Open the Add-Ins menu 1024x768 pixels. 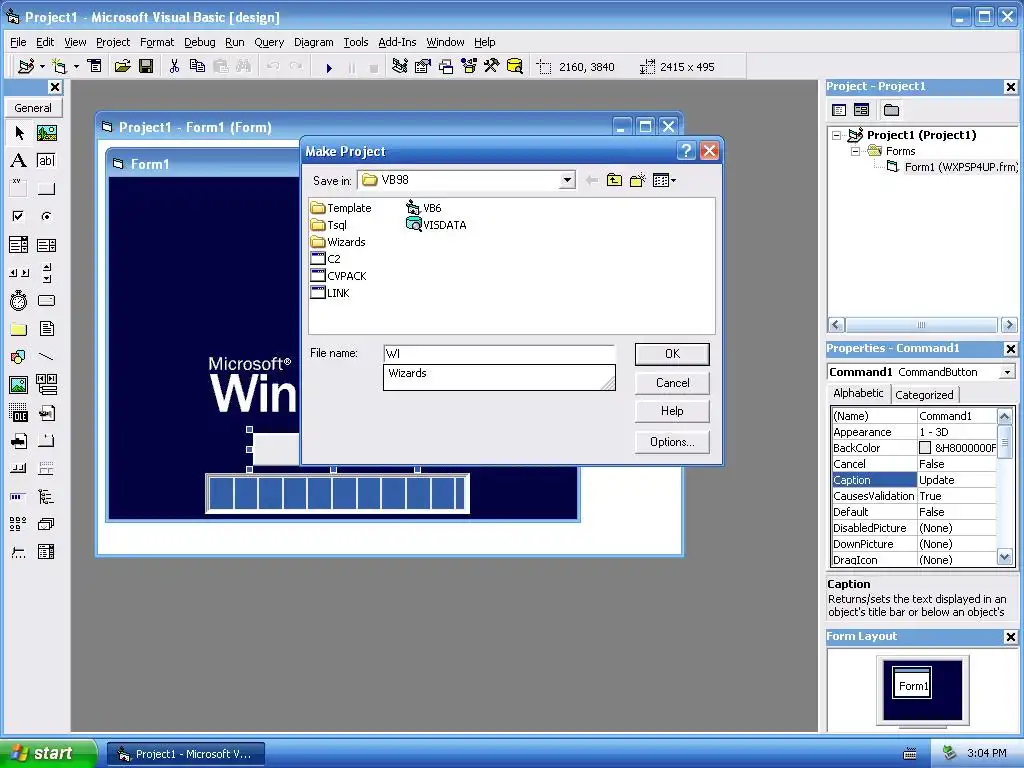pos(397,42)
